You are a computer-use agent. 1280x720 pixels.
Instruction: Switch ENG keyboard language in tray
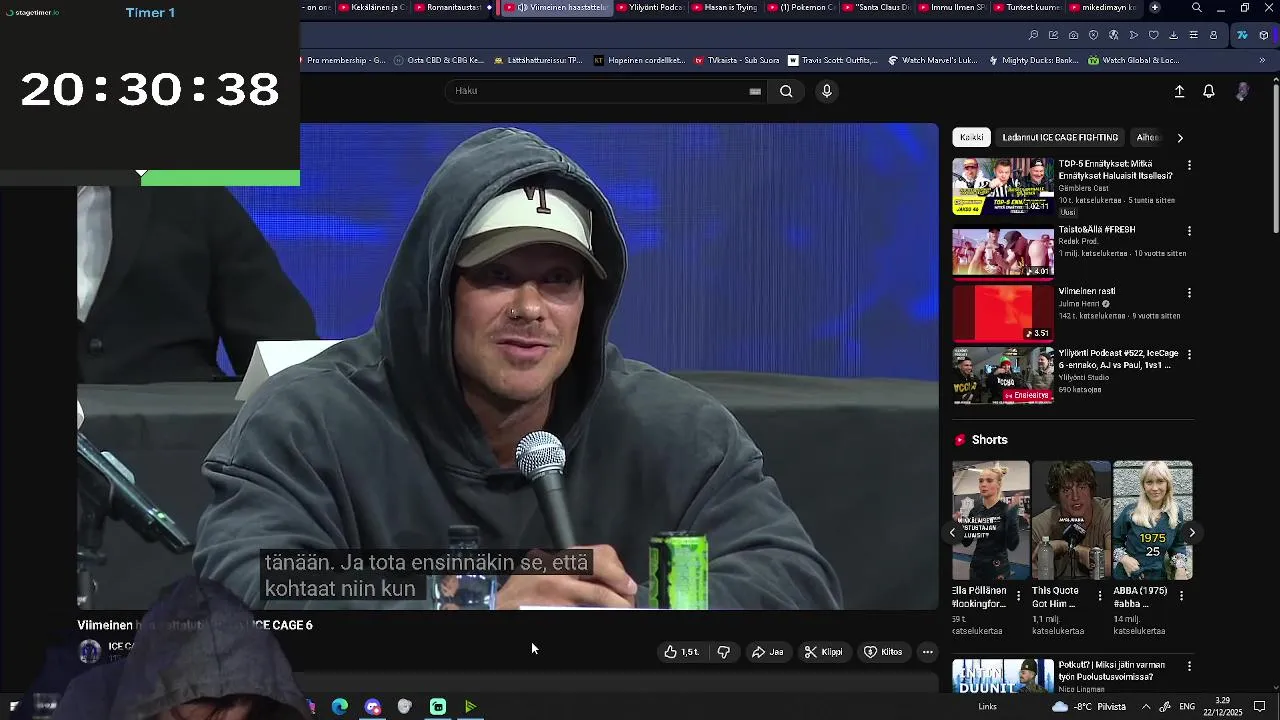tap(1187, 707)
